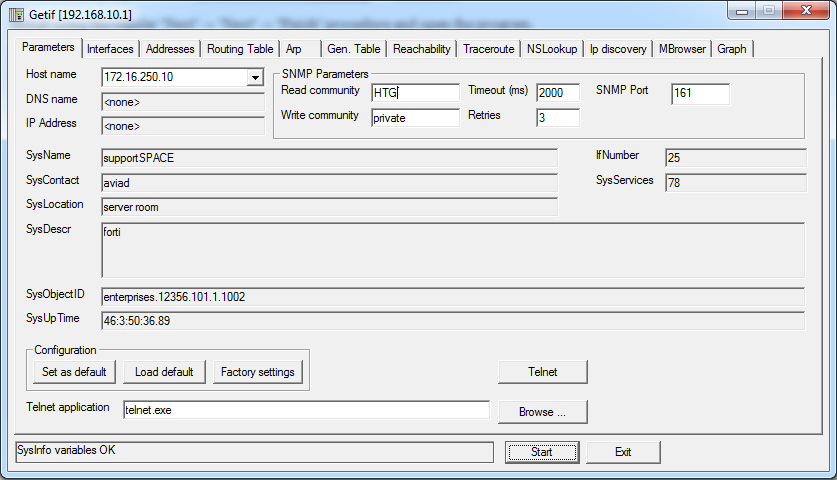Click the Telnet application field with telnet.exe

[306, 410]
